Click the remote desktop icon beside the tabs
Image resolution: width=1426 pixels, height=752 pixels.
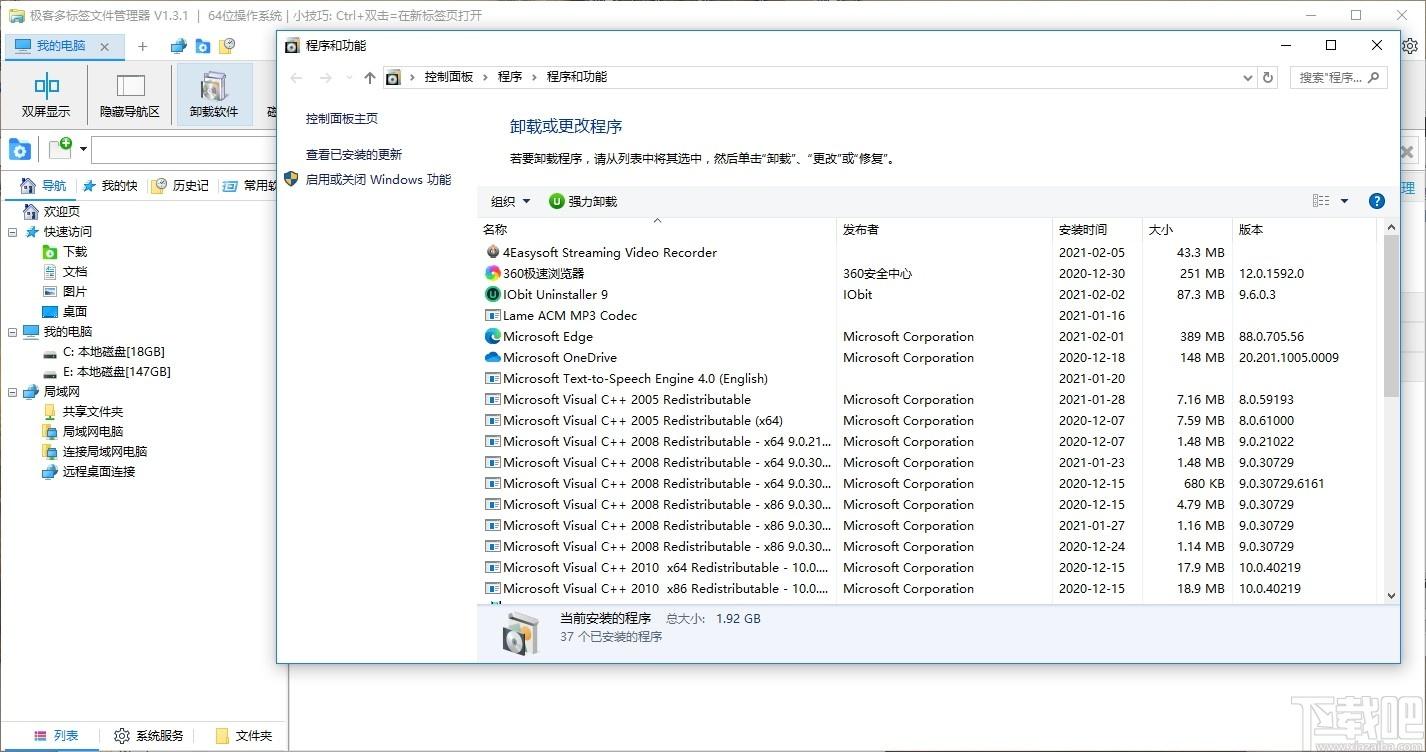[179, 46]
